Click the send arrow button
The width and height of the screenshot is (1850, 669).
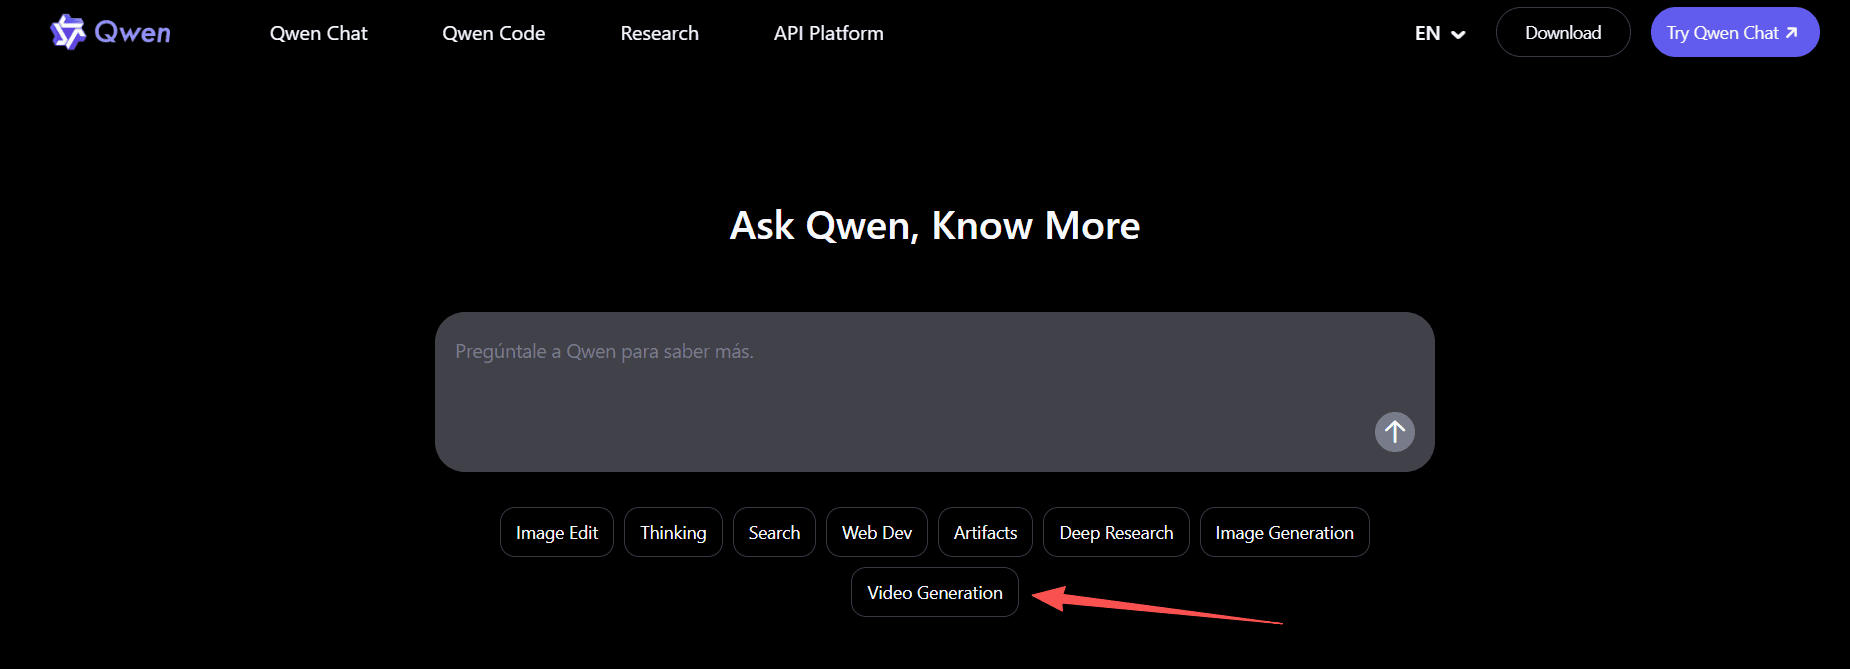(1394, 432)
